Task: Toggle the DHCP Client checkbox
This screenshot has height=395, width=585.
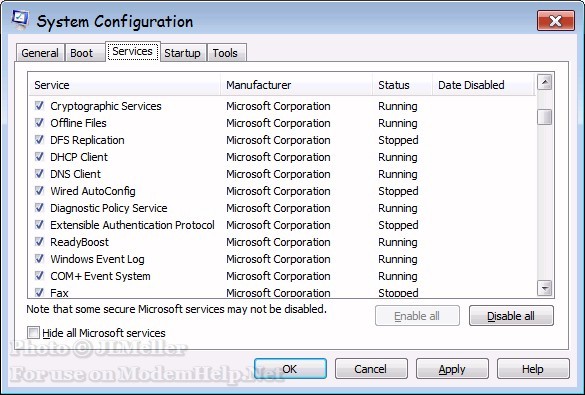Action: click(x=39, y=157)
